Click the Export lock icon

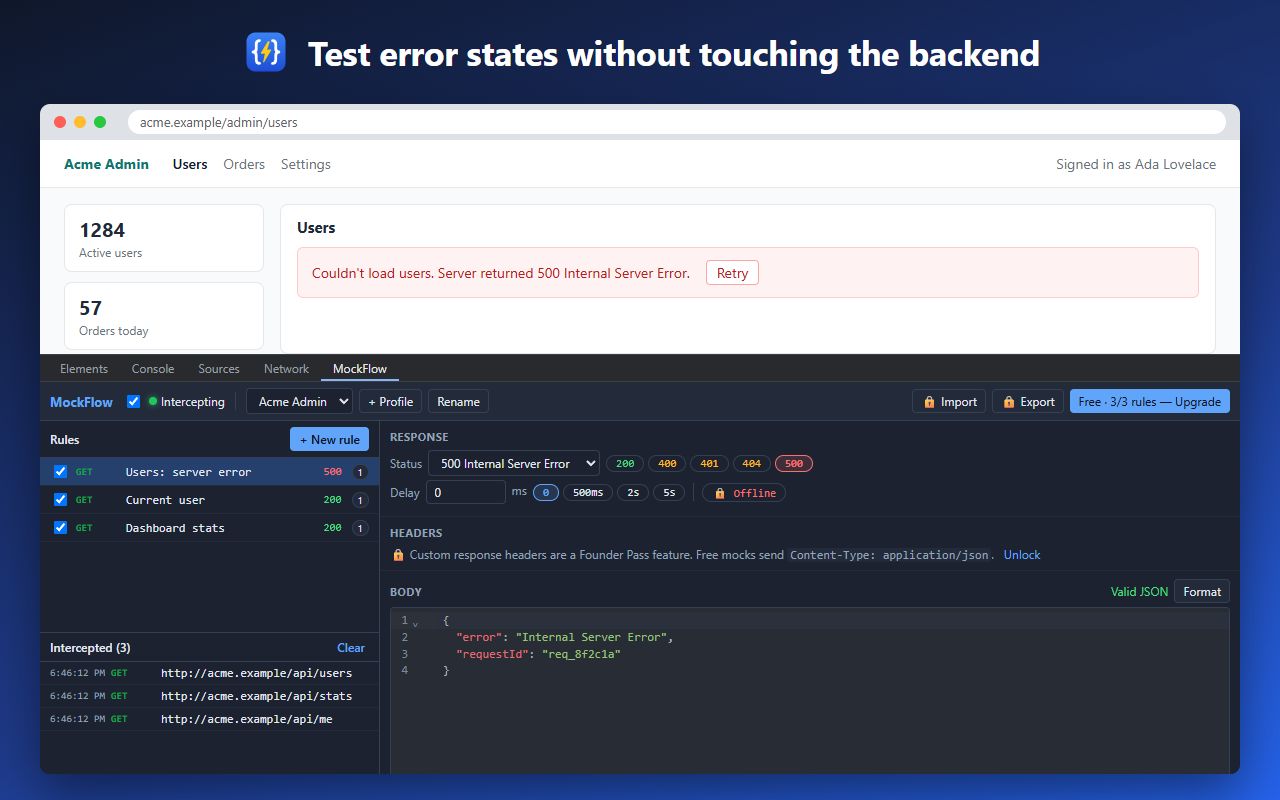pos(1009,402)
